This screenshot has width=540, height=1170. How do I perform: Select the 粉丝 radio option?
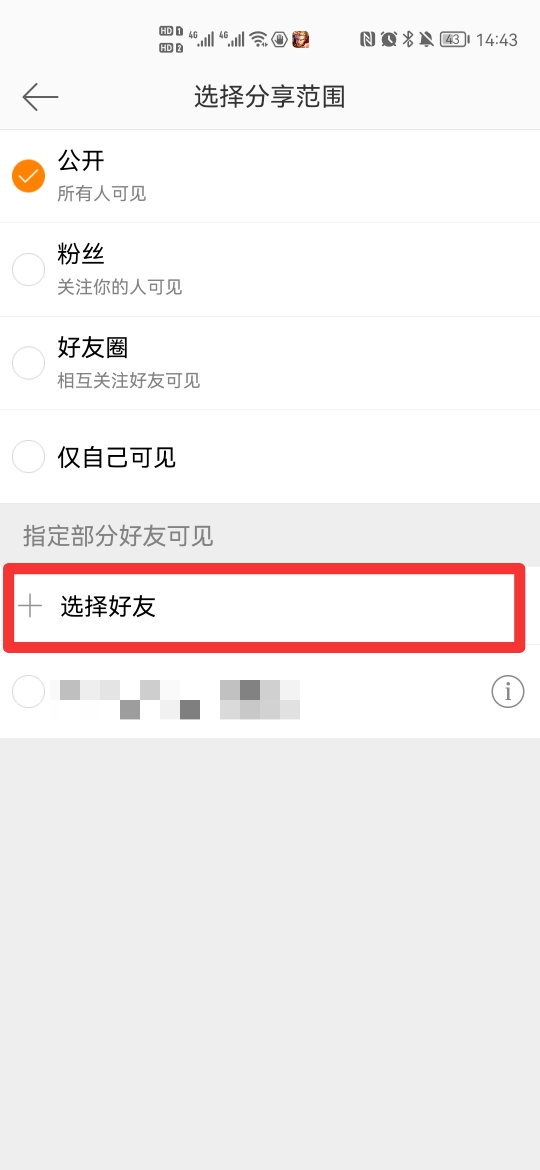28,269
